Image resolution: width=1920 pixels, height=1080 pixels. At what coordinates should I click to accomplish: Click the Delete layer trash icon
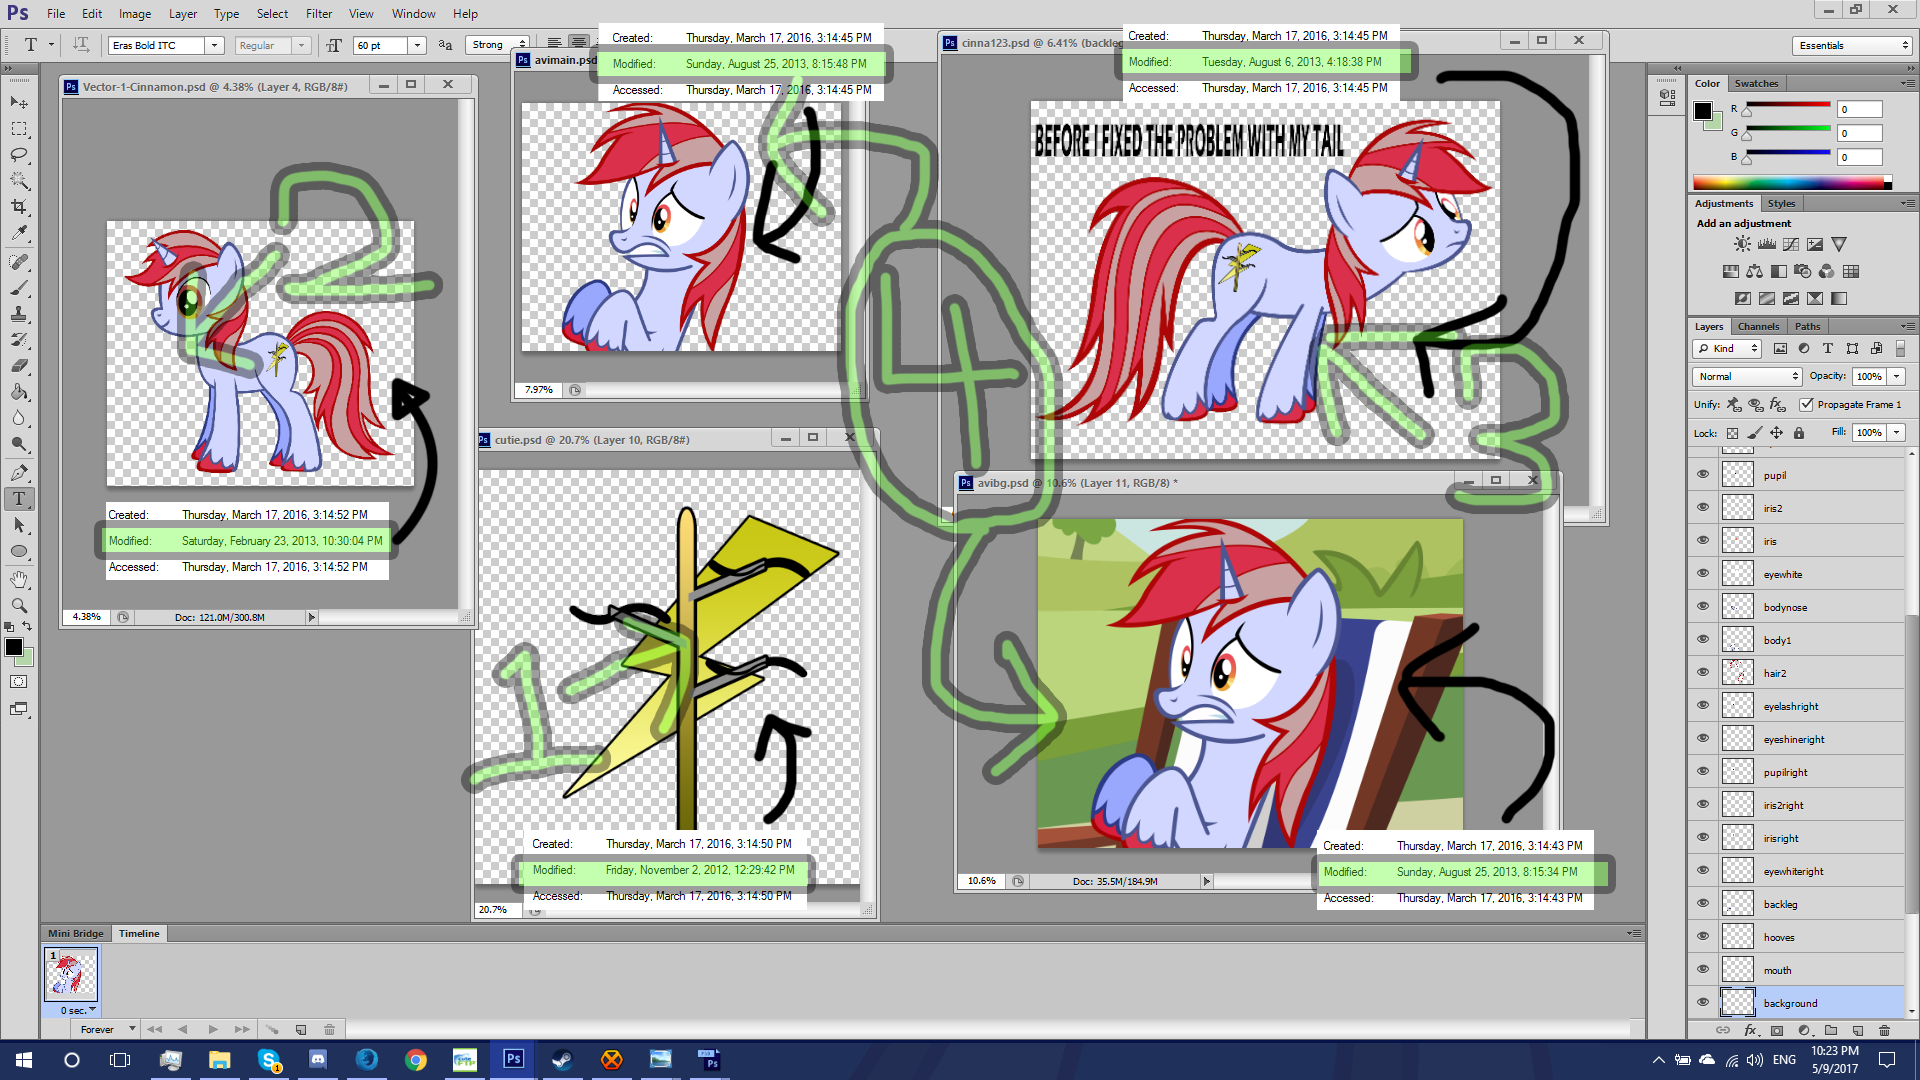pyautogui.click(x=1884, y=1030)
